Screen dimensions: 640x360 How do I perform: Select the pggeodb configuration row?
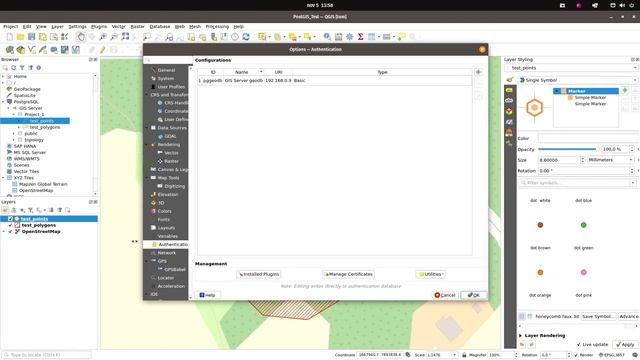(335, 81)
